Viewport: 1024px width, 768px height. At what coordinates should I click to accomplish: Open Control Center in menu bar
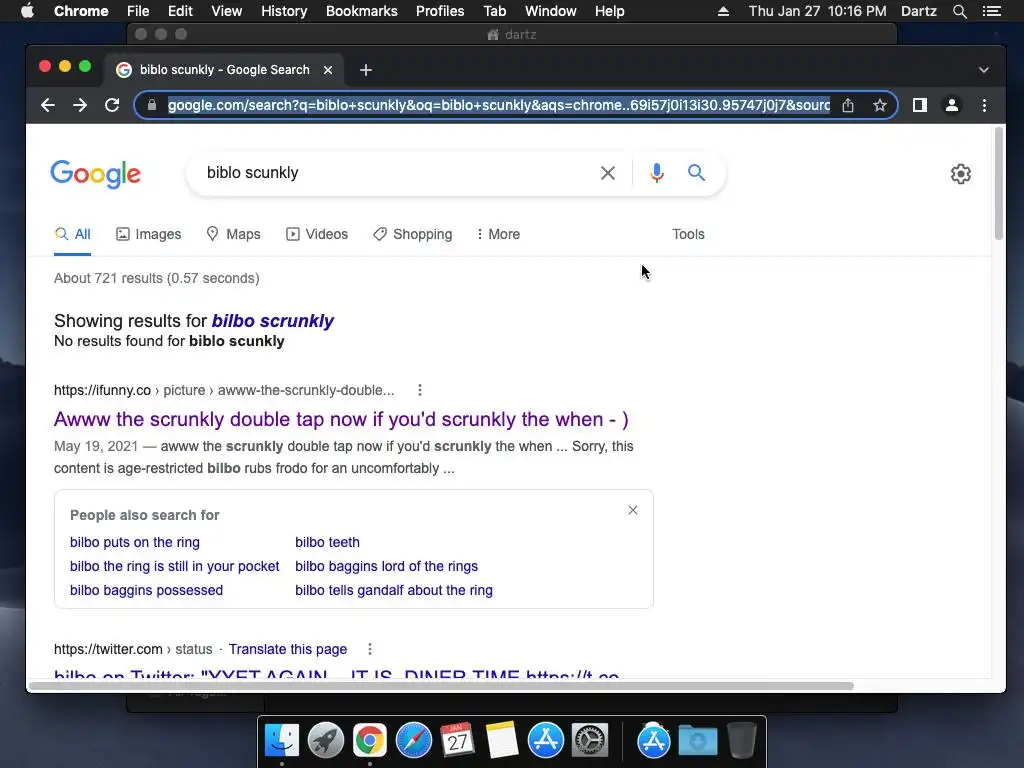992,11
